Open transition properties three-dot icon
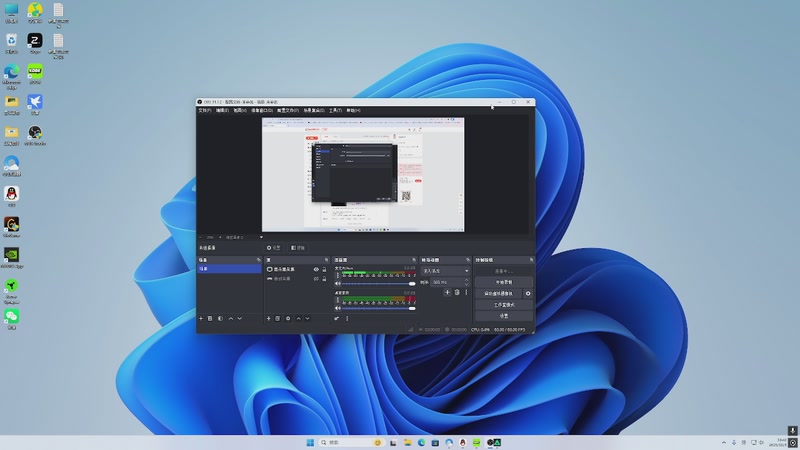Viewport: 800px width, 450px height. [x=466, y=292]
